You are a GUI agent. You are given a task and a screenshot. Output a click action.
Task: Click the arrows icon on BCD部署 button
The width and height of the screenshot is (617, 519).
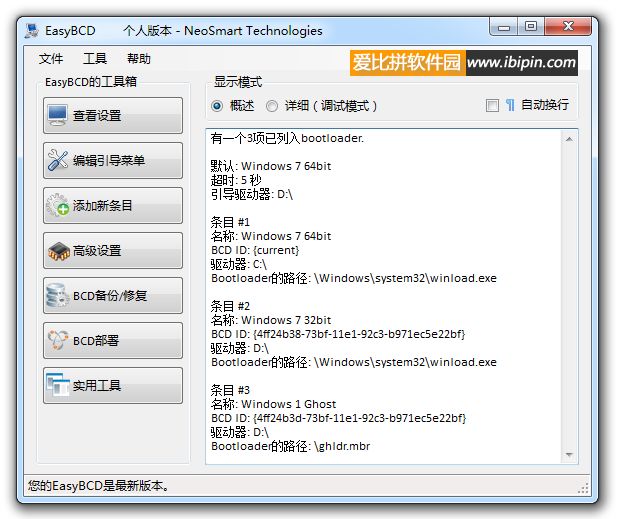click(x=57, y=340)
